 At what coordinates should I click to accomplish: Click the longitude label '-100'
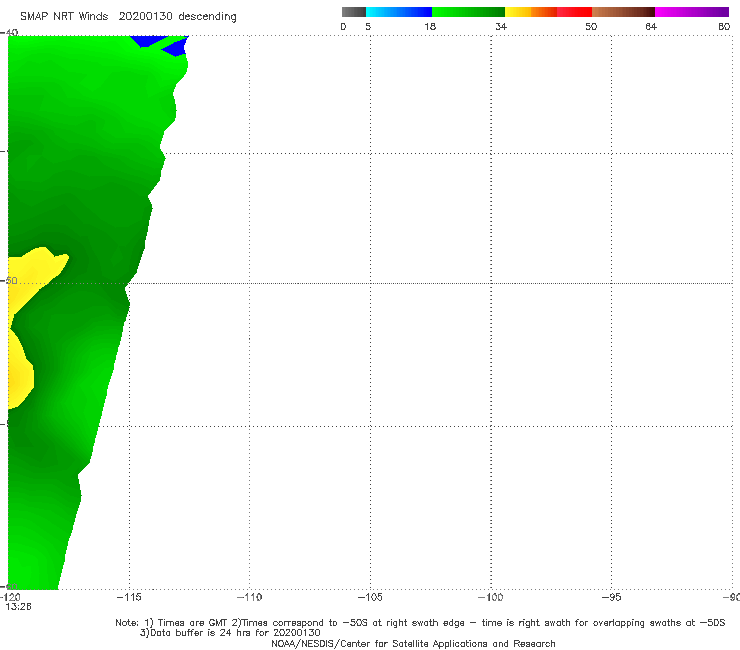490,597
